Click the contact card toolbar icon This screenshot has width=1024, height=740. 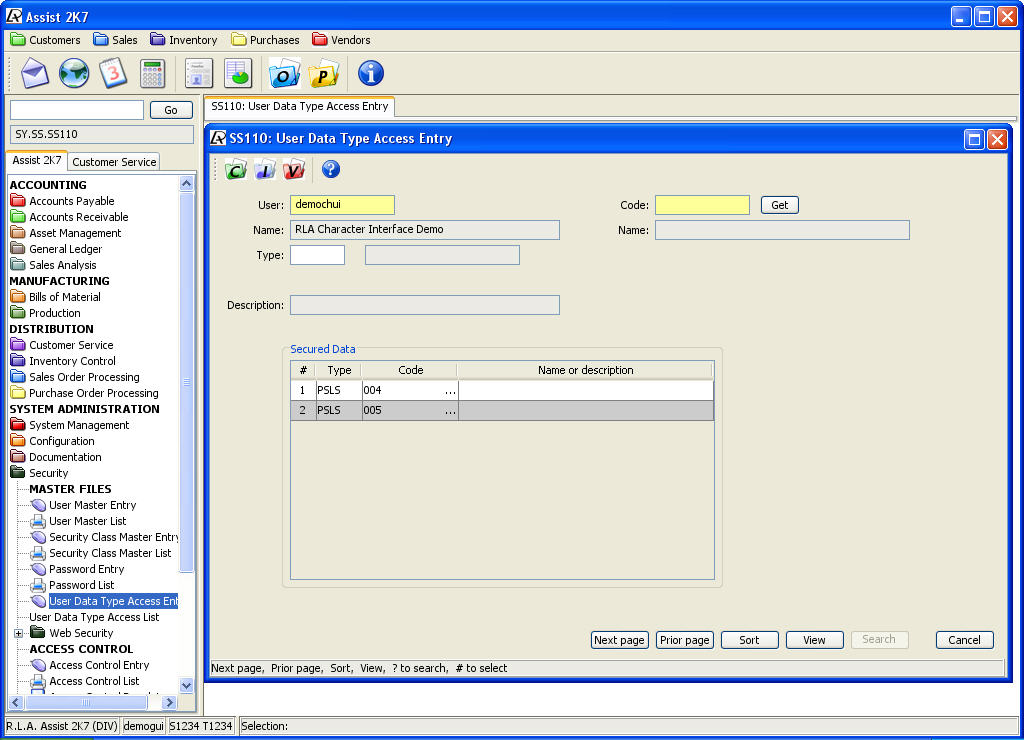pyautogui.click(x=199, y=73)
